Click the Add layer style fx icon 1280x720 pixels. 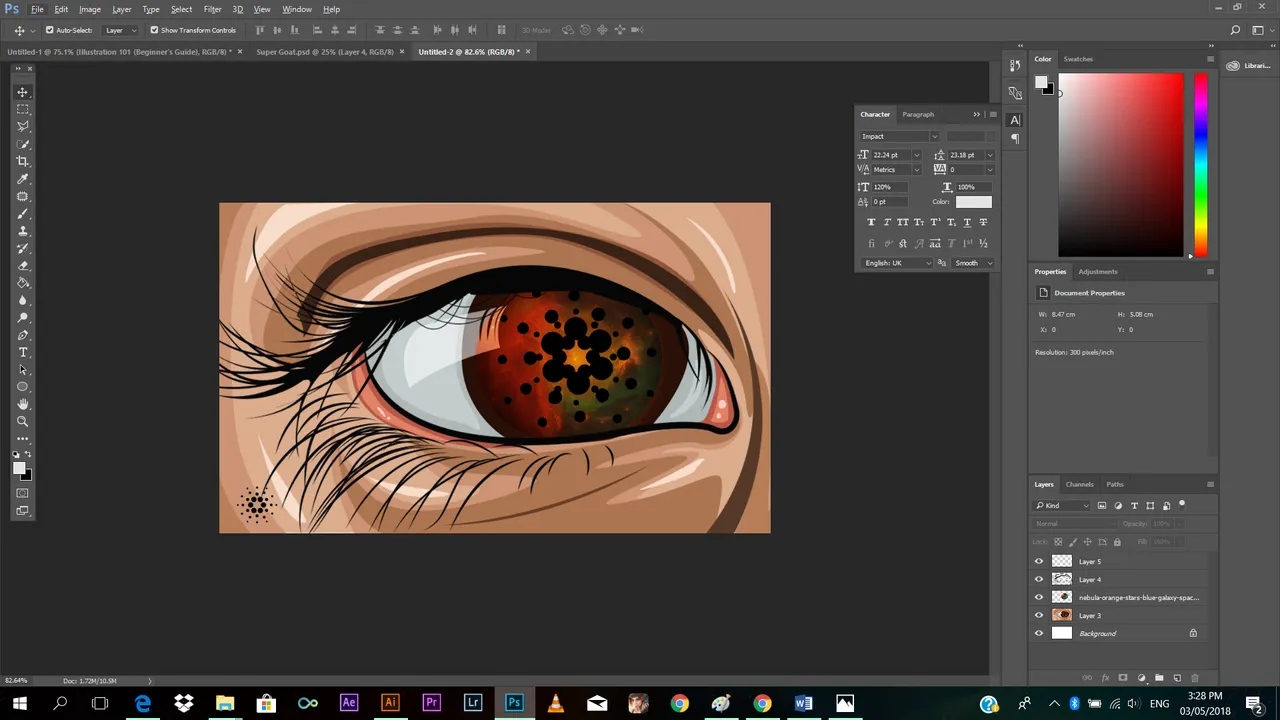pos(1105,678)
